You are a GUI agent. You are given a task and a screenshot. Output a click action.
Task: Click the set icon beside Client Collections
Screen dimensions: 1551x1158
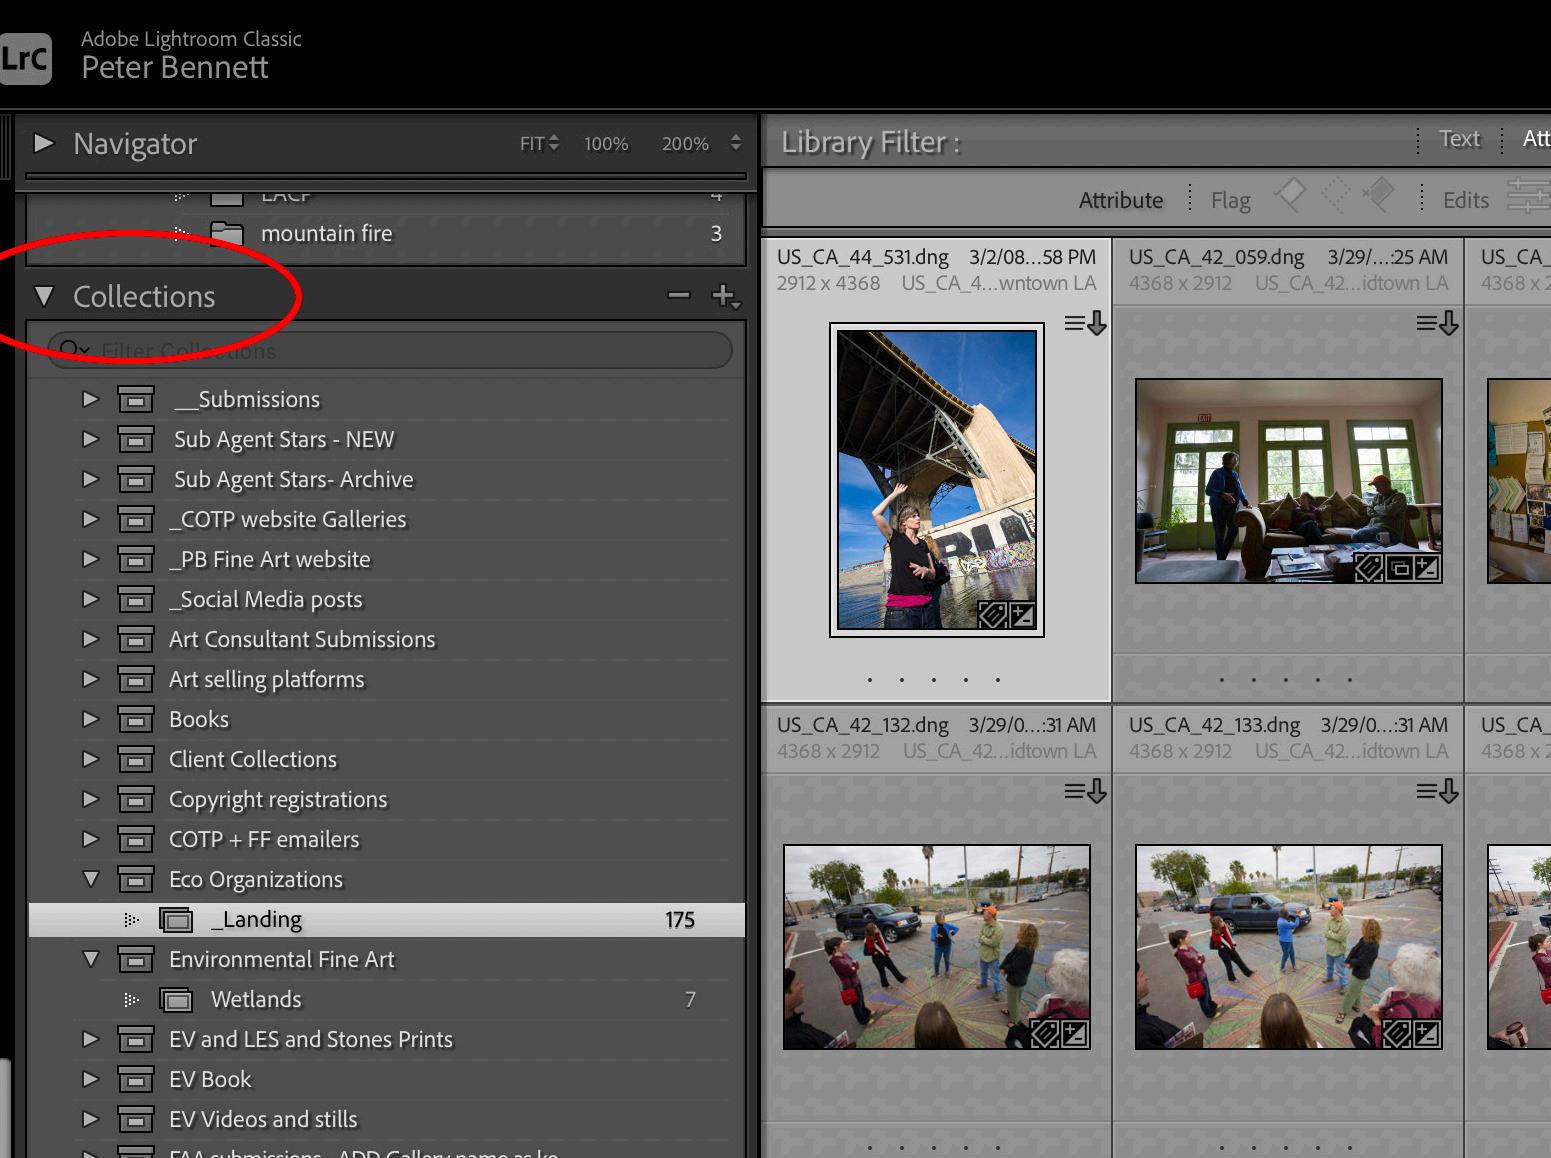(x=136, y=759)
